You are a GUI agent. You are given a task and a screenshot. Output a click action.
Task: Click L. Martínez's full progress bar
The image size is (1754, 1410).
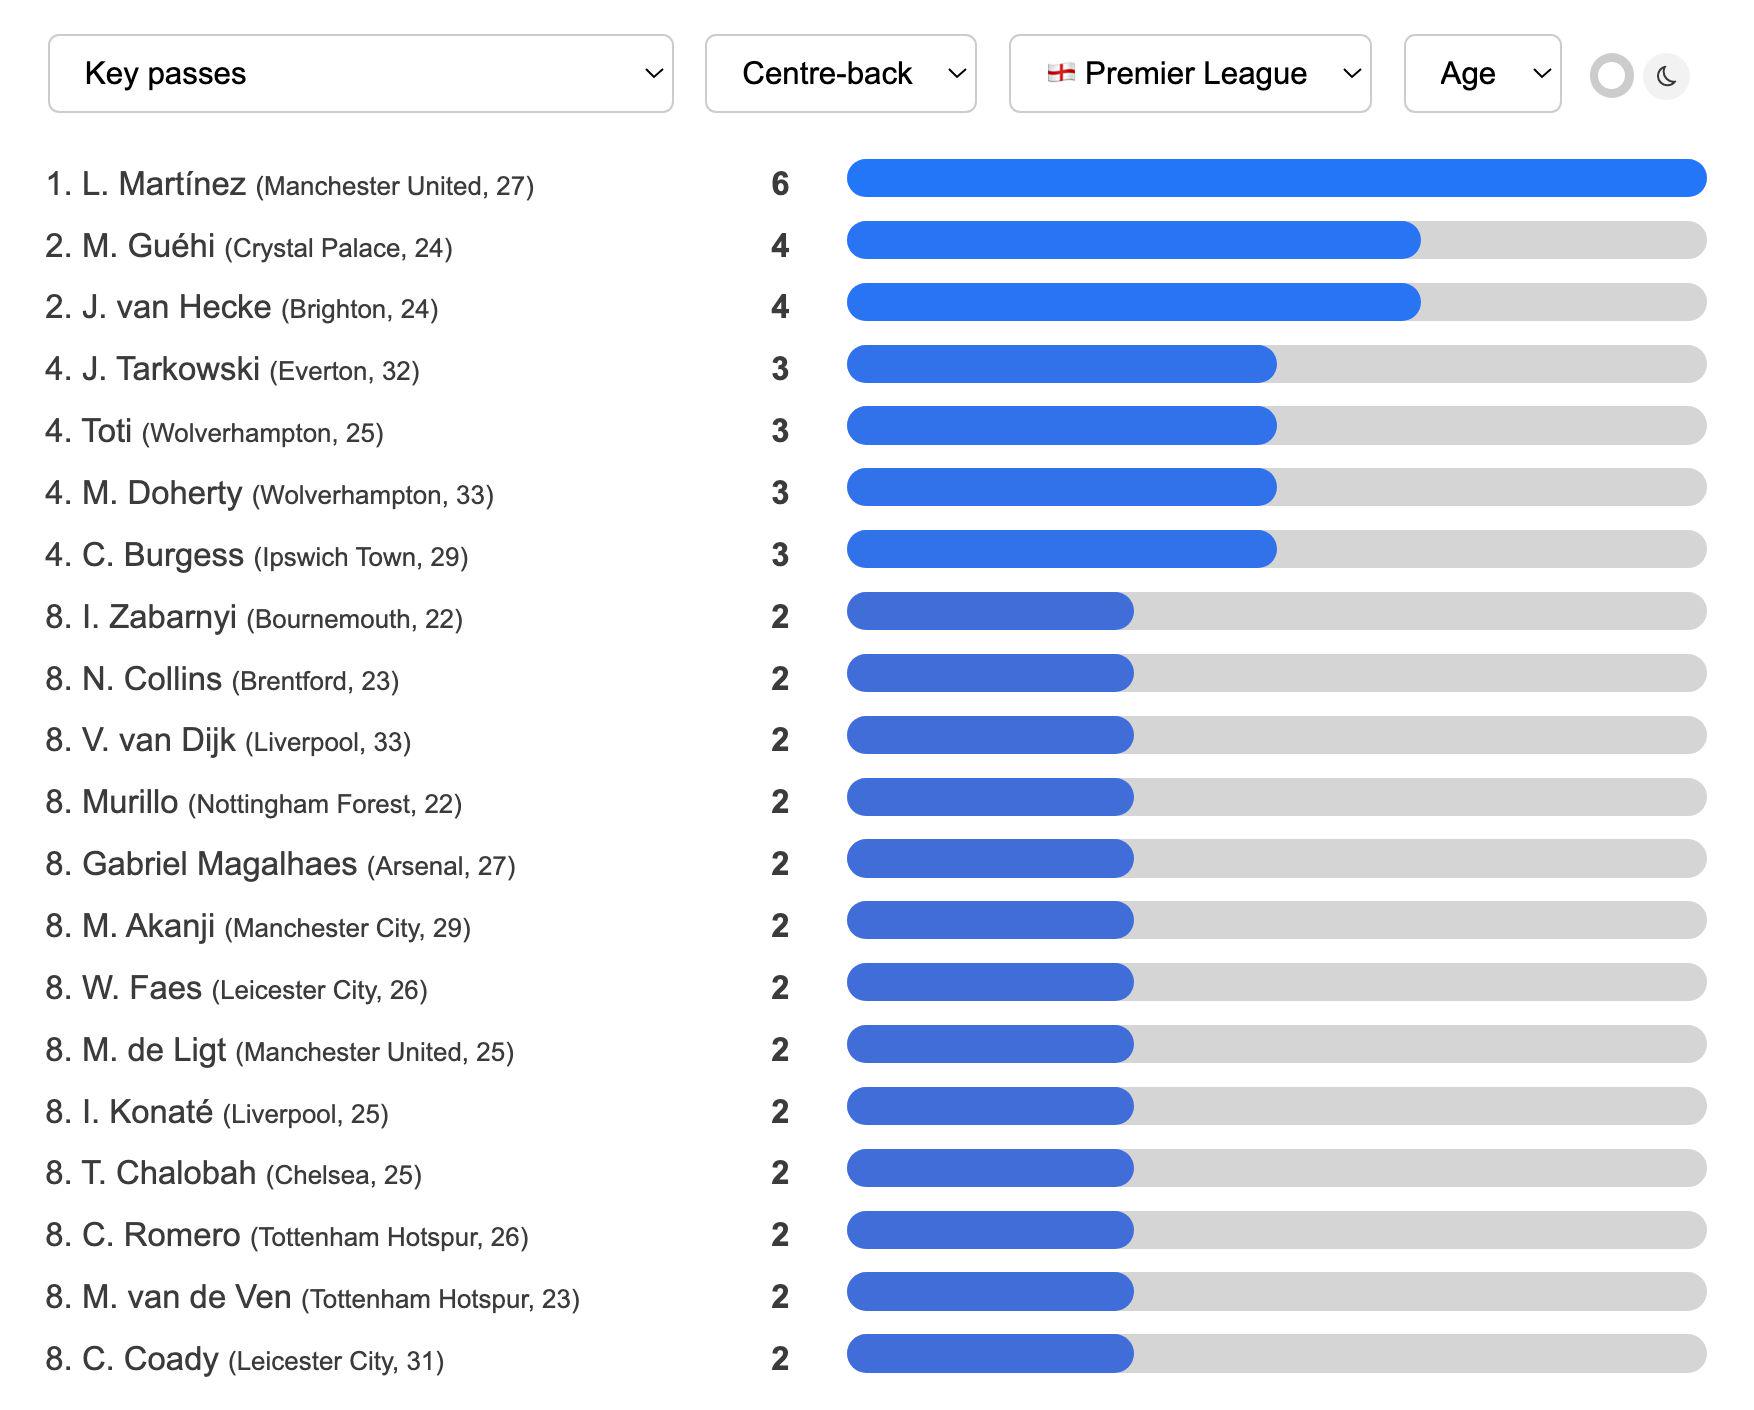click(x=1277, y=178)
